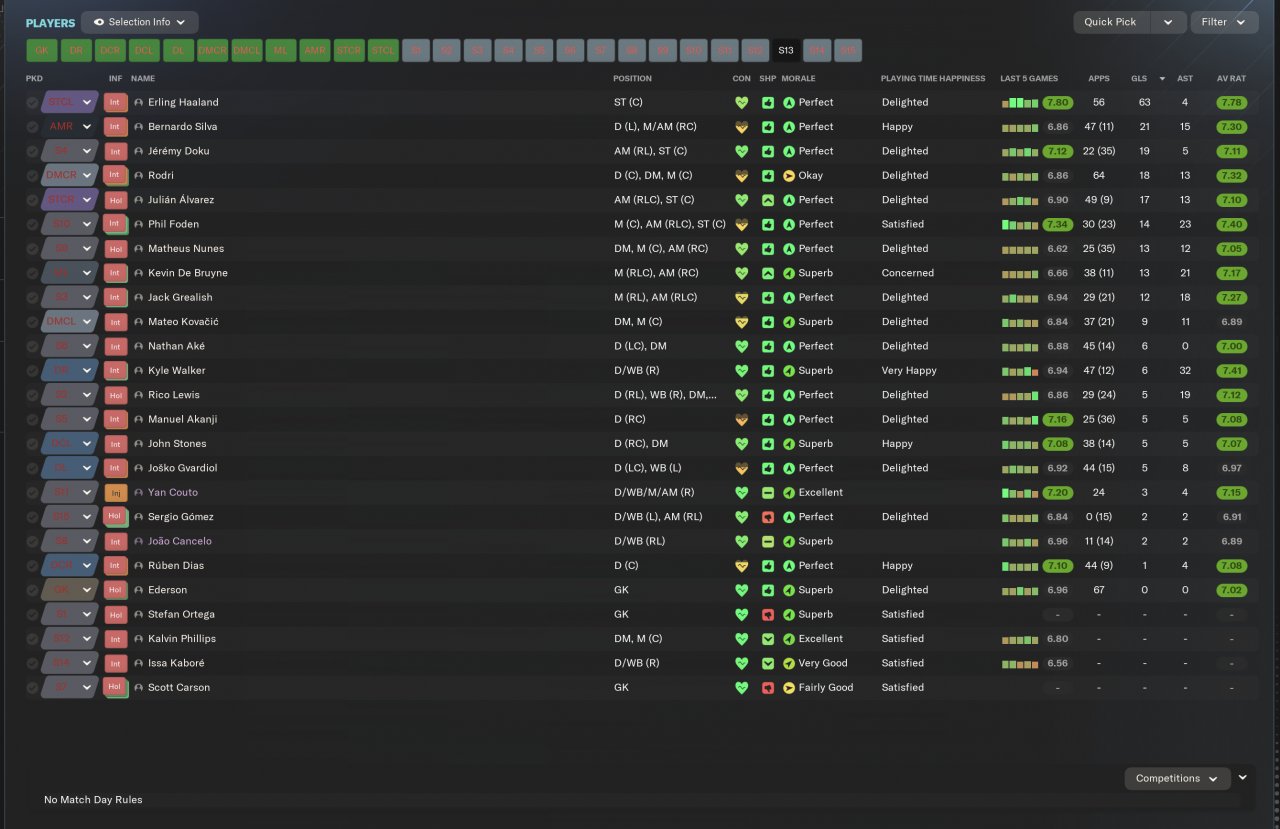The width and height of the screenshot is (1280, 829).
Task: Click Rodri's Okay morale arrow icon
Action: tap(788, 176)
